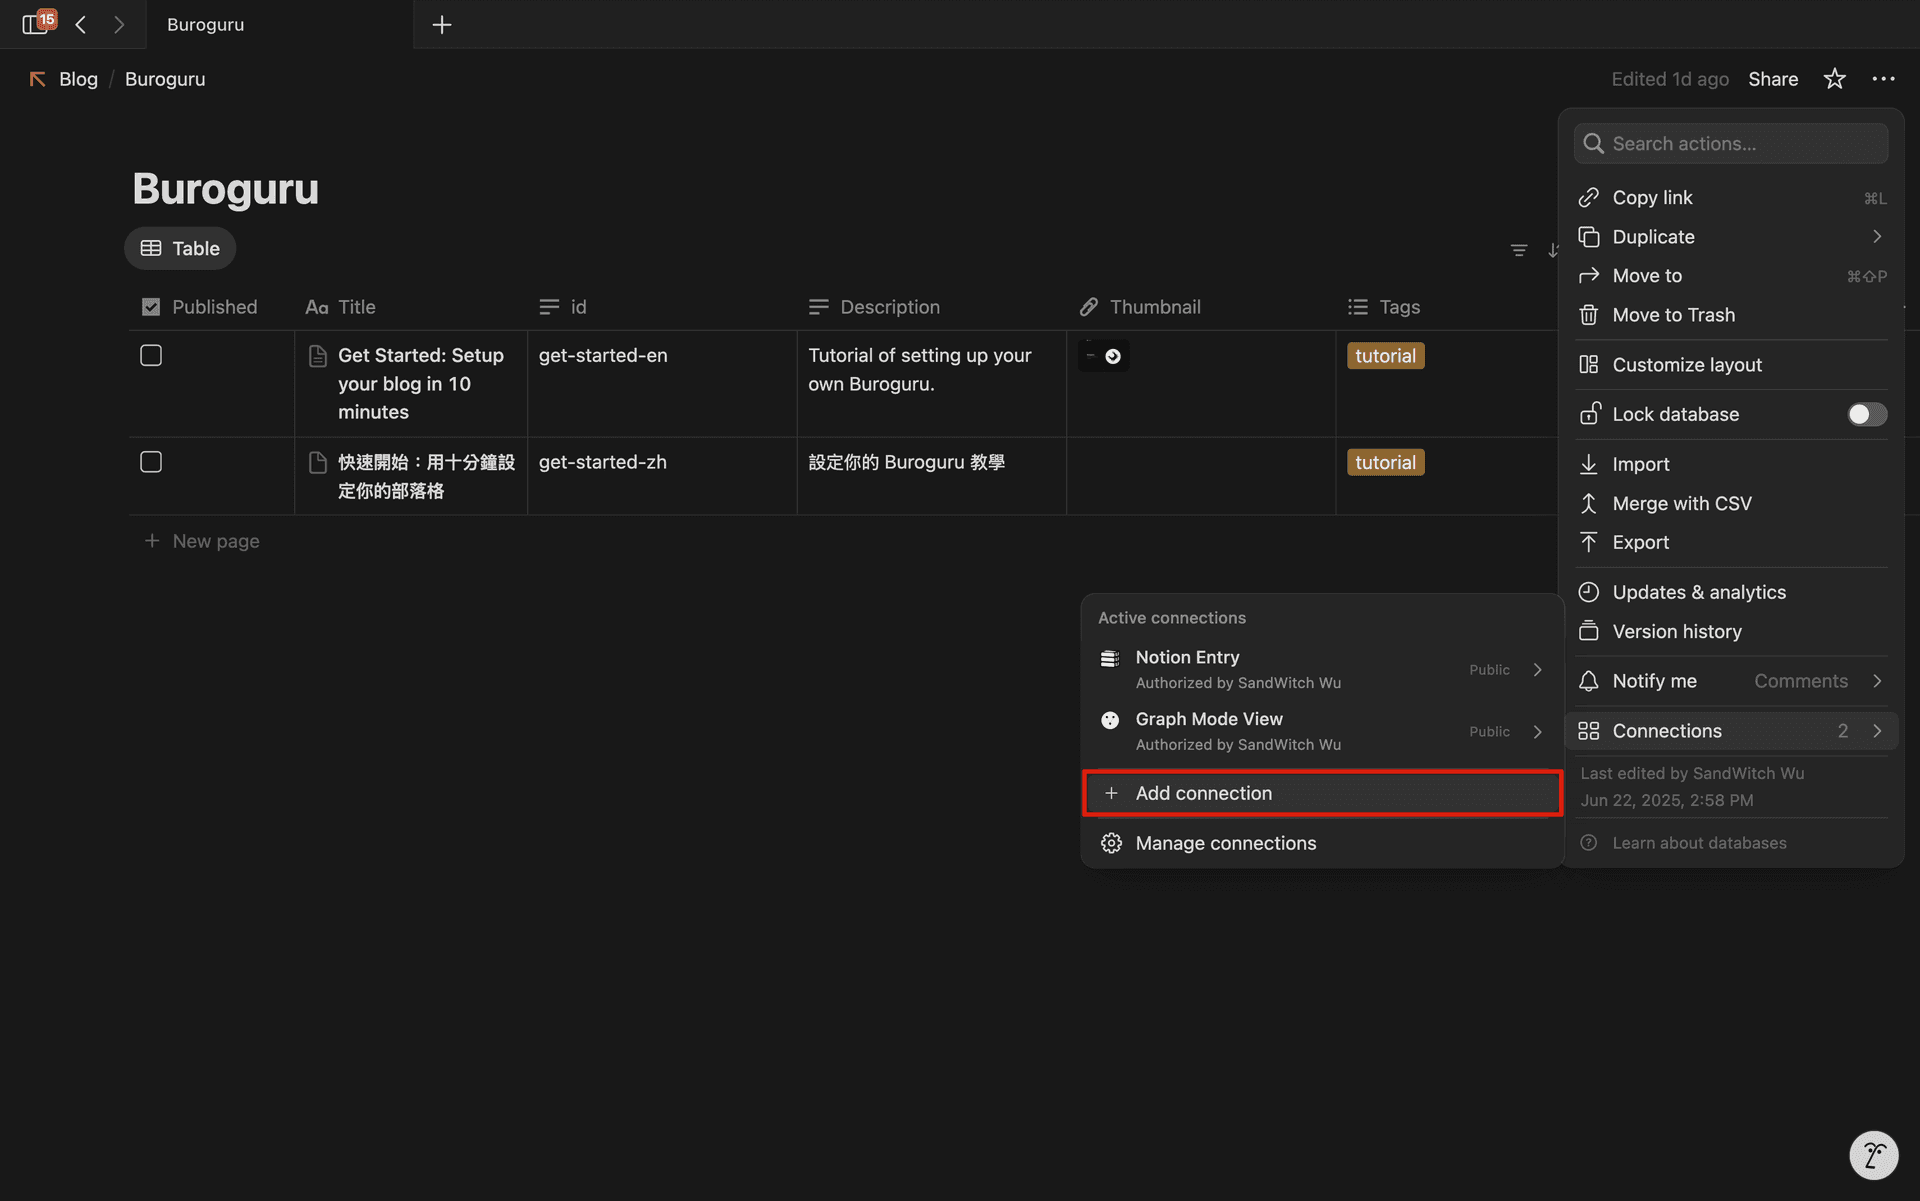Click the Thumbnail image in the first row
Screen dimensions: 1920x1201
tap(1104, 356)
